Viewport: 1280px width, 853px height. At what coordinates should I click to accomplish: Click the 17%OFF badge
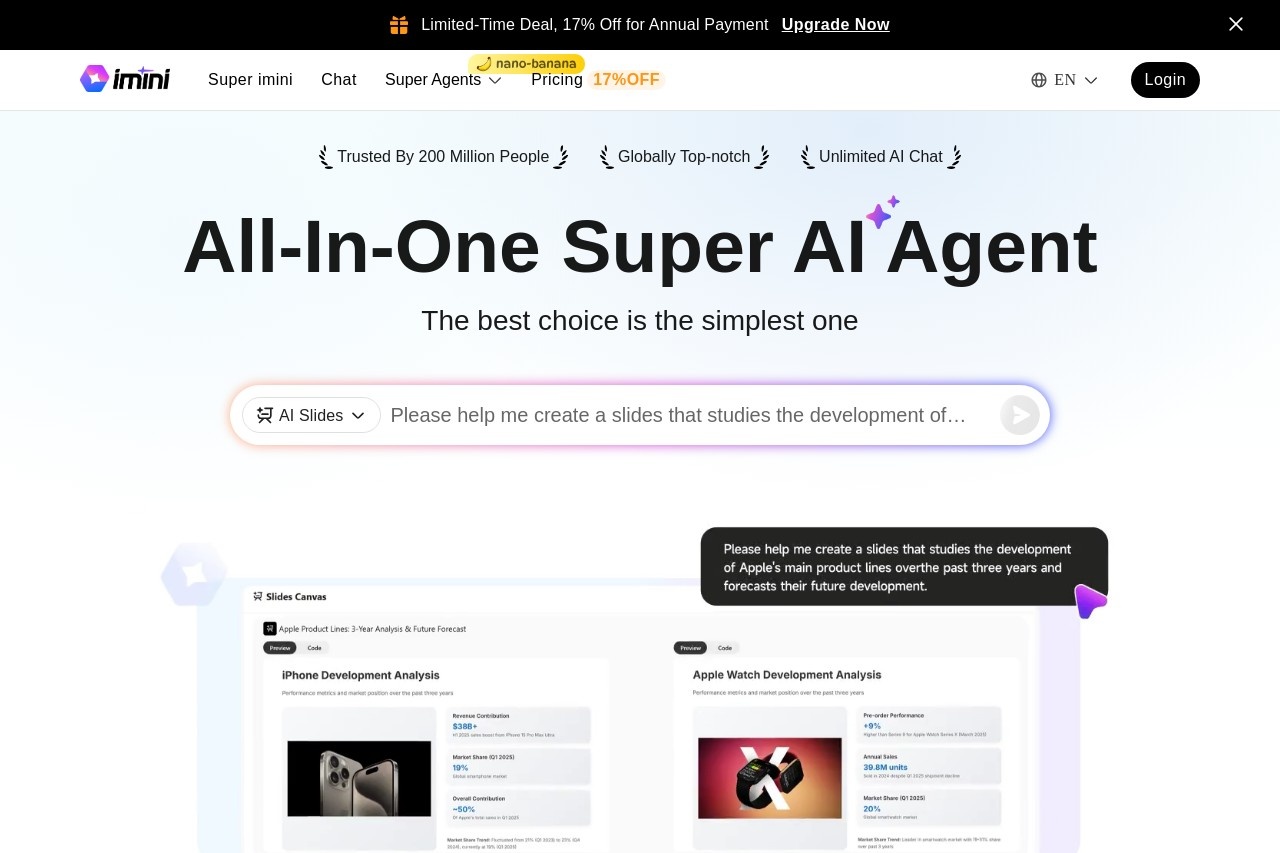tap(626, 80)
